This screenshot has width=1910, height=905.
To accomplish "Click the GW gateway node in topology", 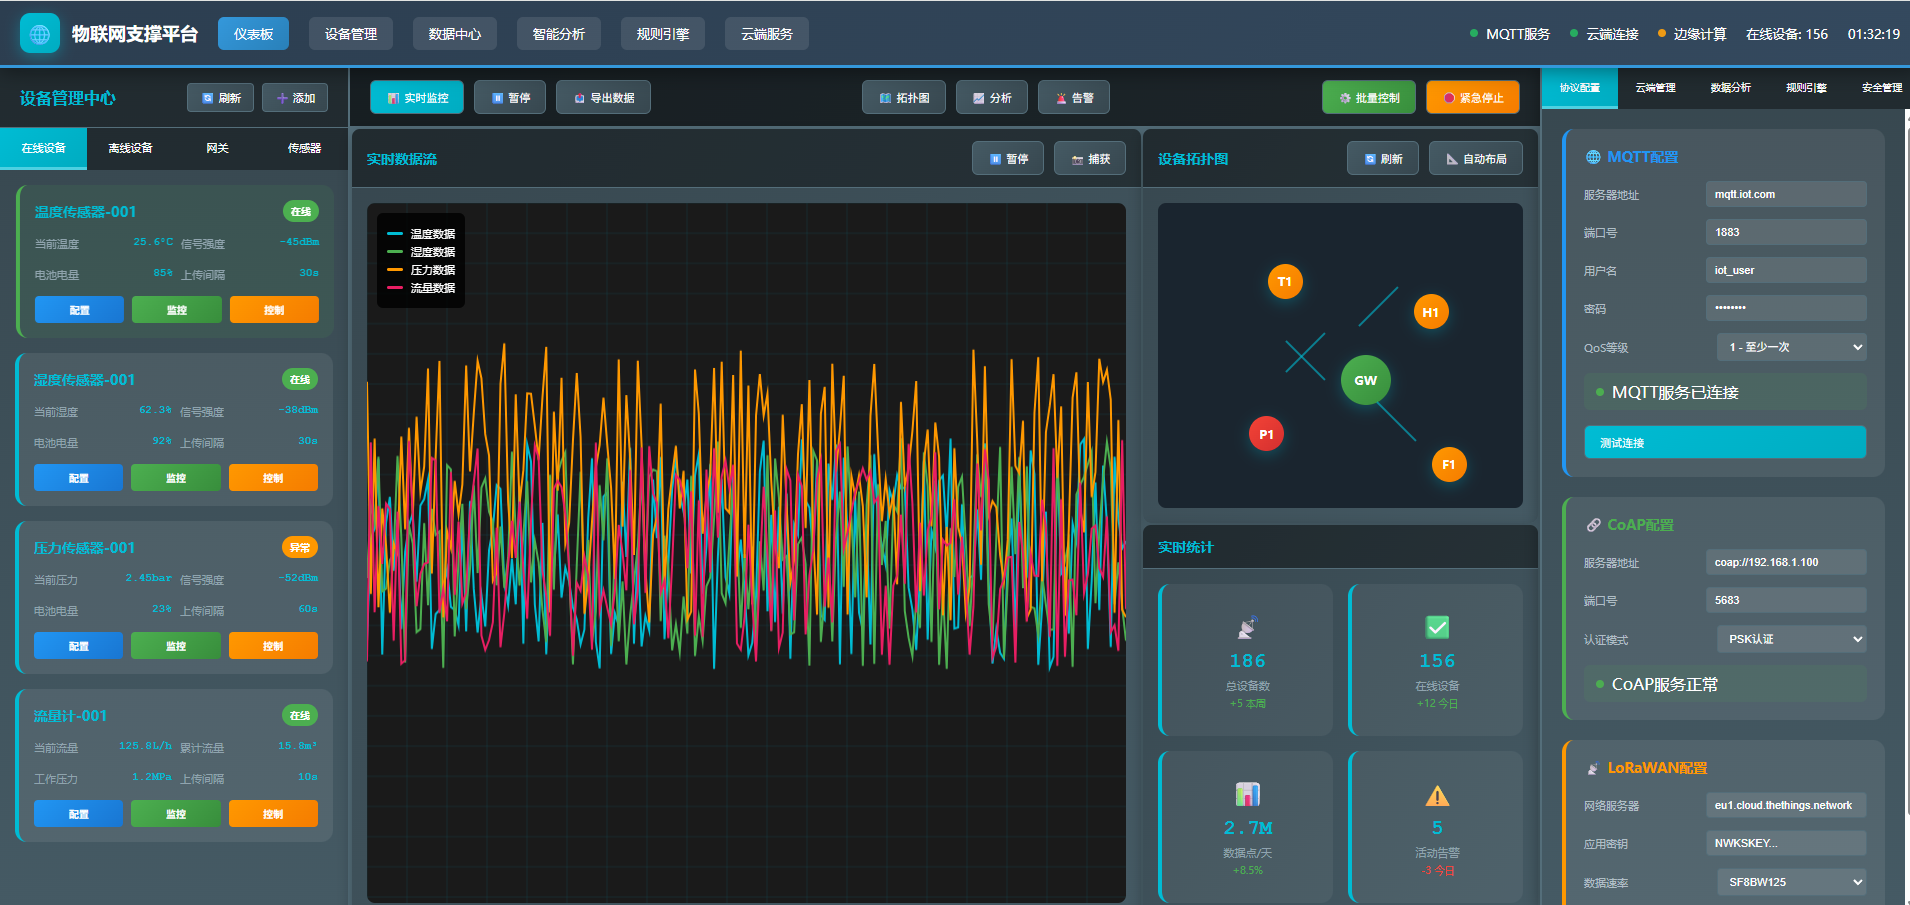I will click(x=1365, y=380).
